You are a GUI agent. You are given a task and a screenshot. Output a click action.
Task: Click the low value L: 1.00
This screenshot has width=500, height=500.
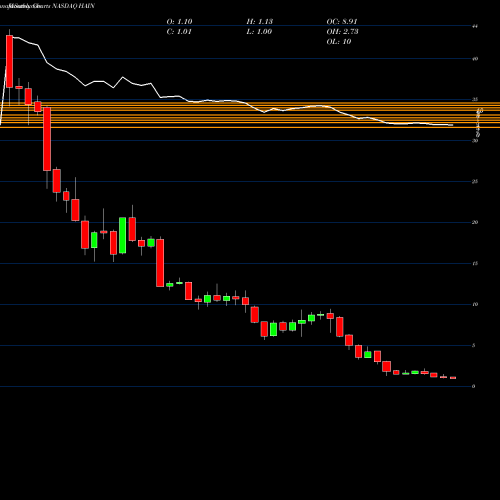[x=259, y=32]
